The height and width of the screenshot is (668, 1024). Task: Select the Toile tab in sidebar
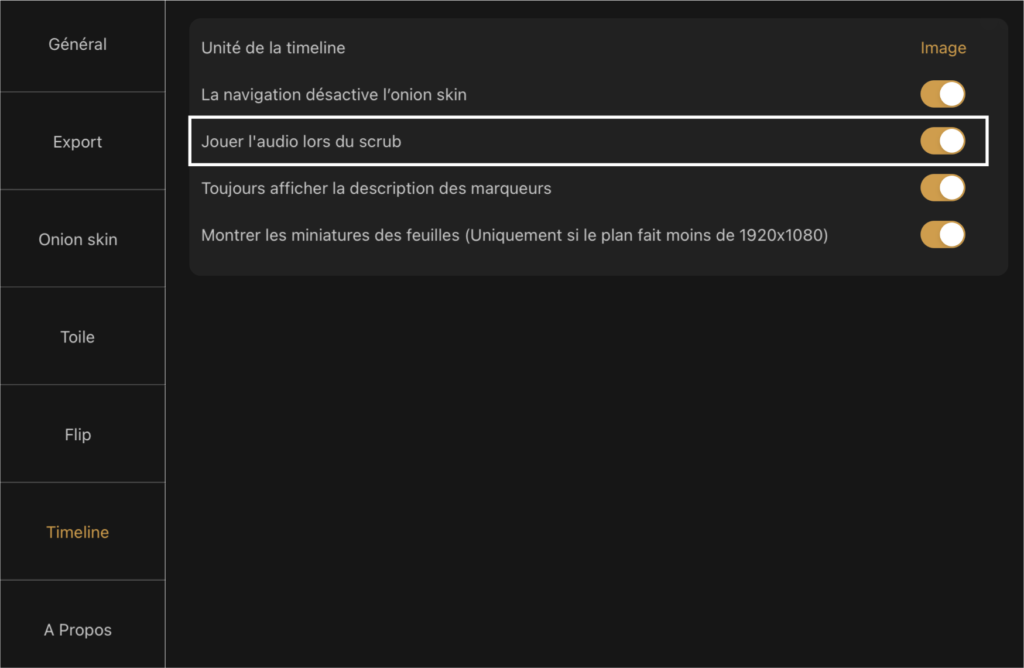coord(78,337)
